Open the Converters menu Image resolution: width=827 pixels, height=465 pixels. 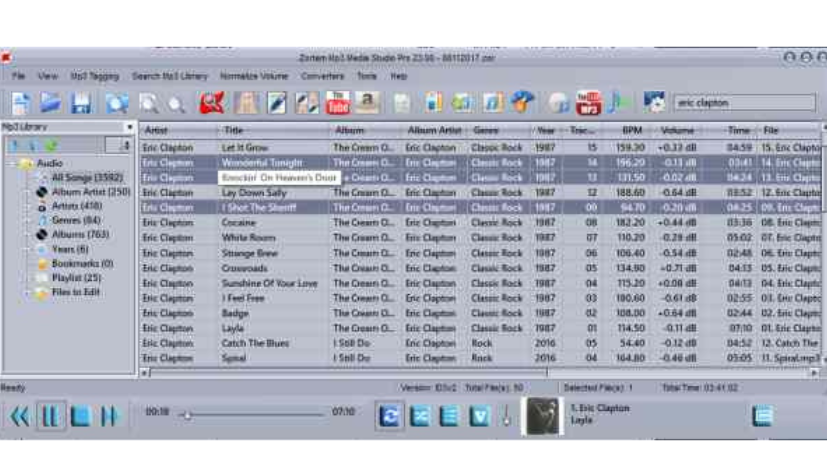click(322, 76)
